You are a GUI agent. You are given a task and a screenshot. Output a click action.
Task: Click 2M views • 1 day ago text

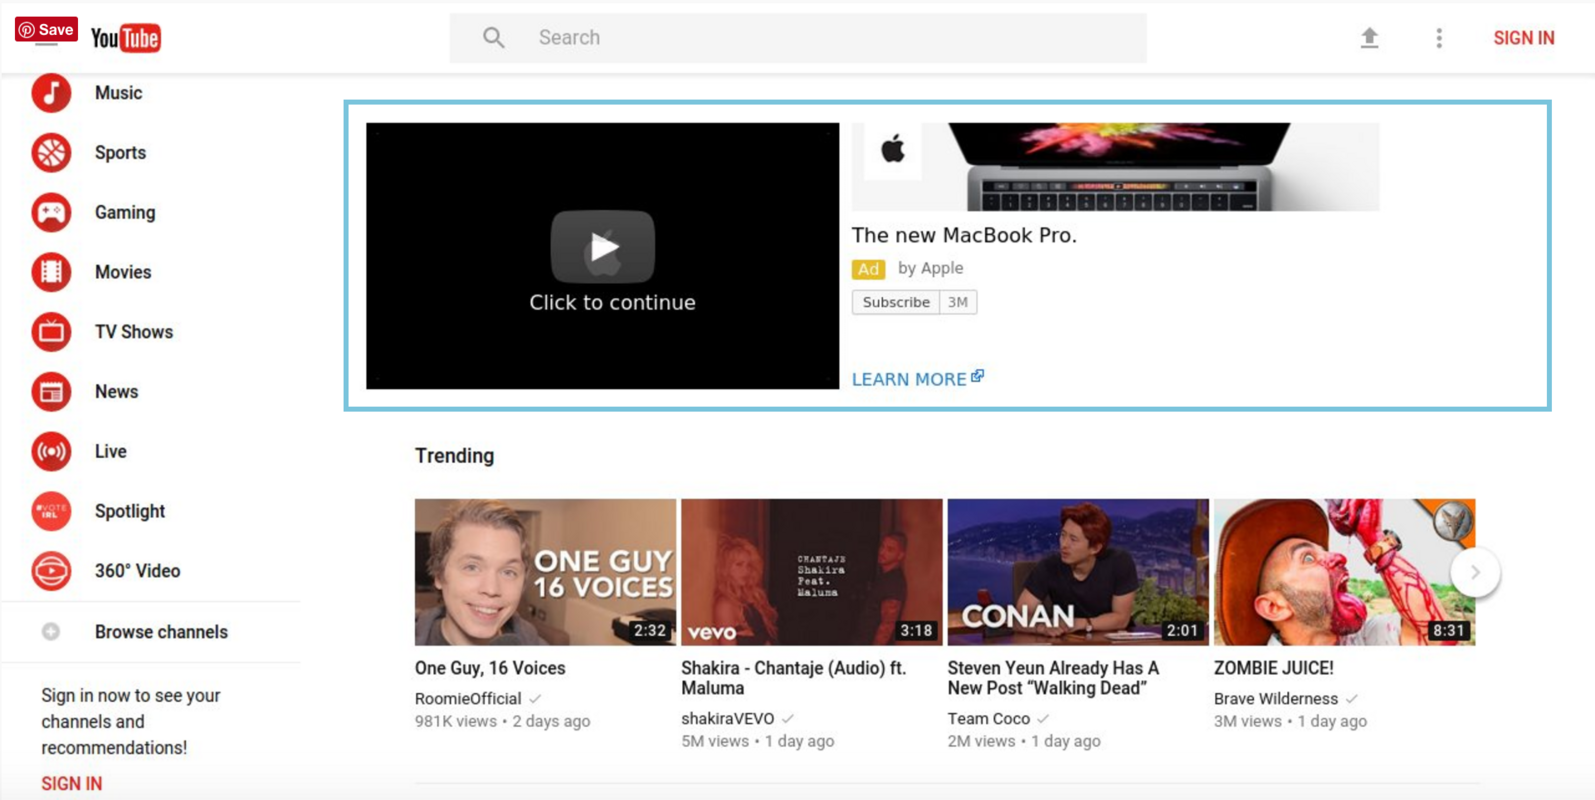click(1024, 741)
